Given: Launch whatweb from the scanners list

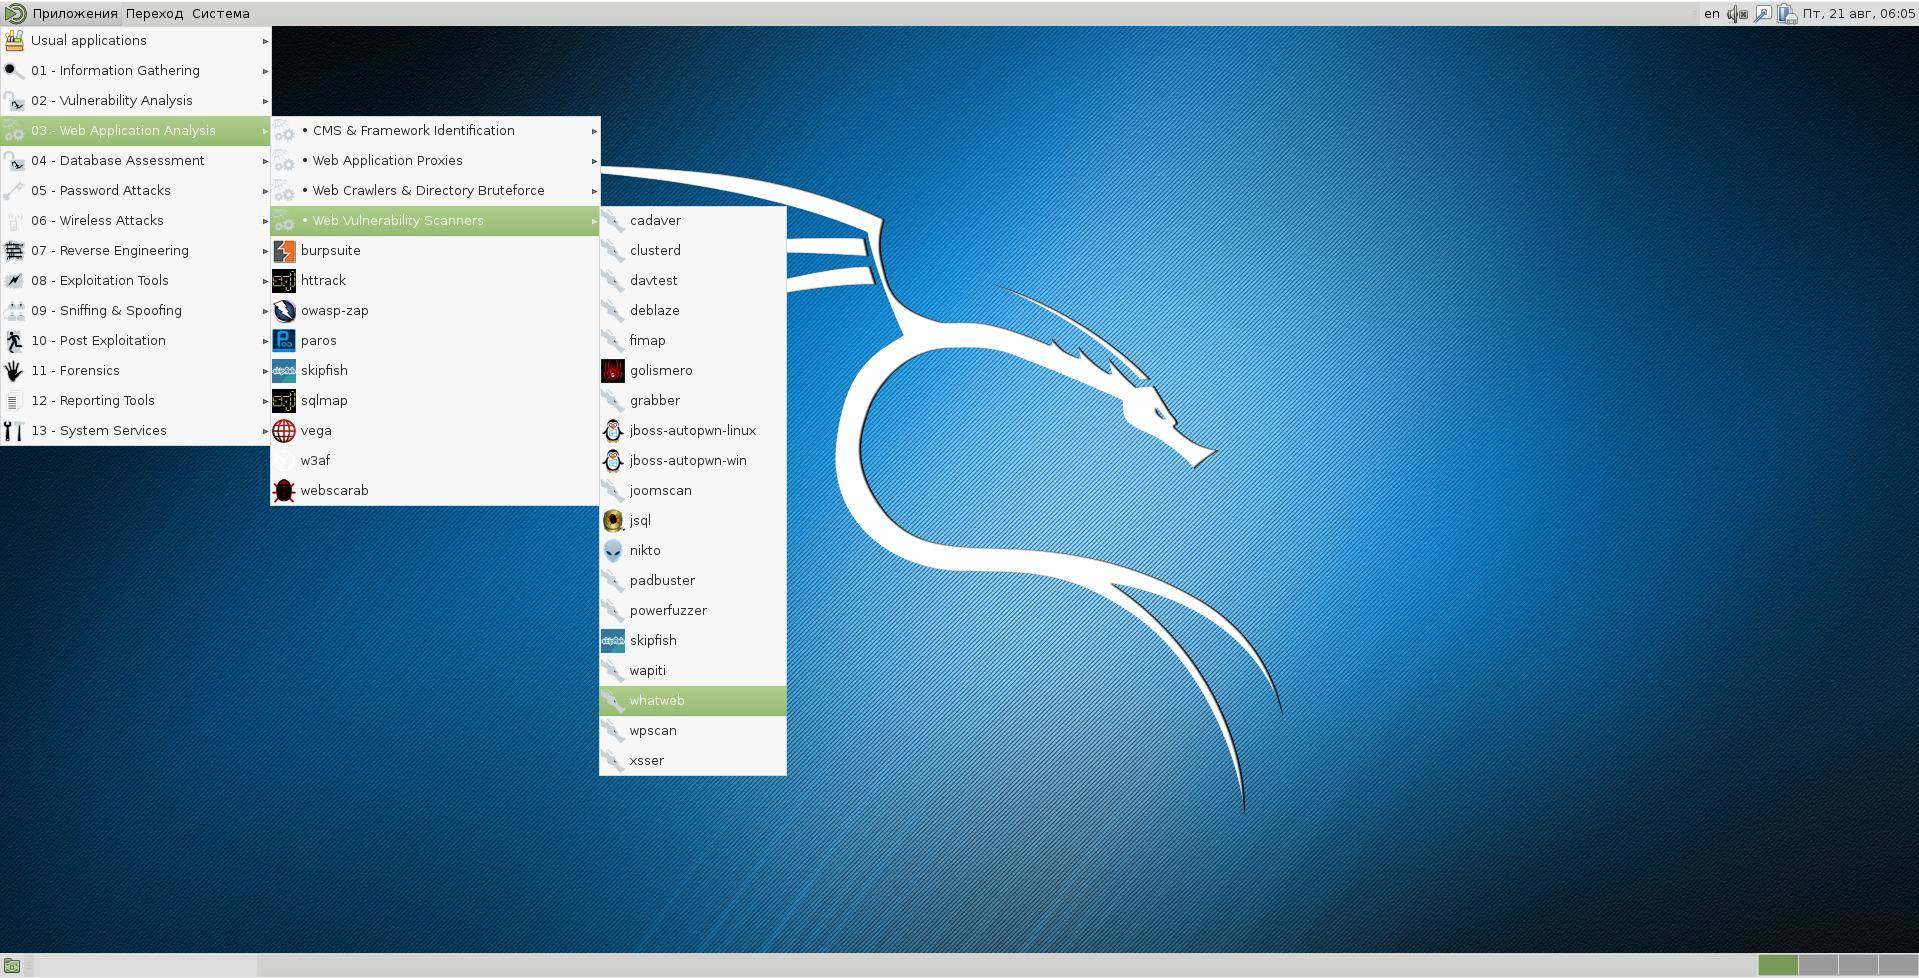Looking at the screenshot, I should point(692,701).
